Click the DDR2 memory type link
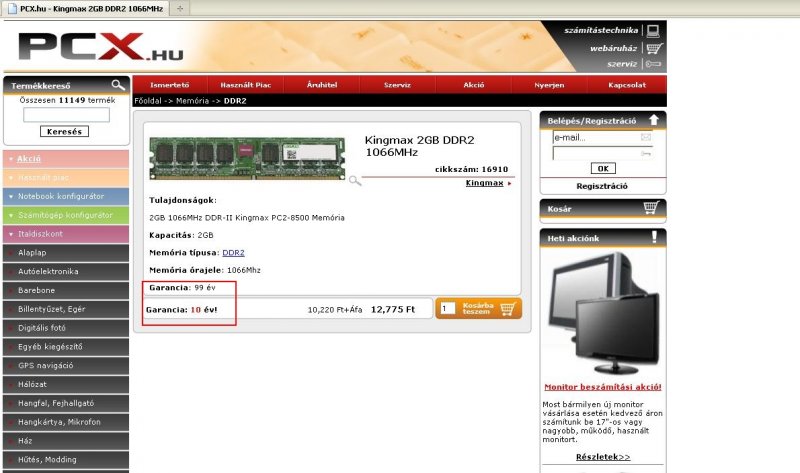 tap(233, 253)
